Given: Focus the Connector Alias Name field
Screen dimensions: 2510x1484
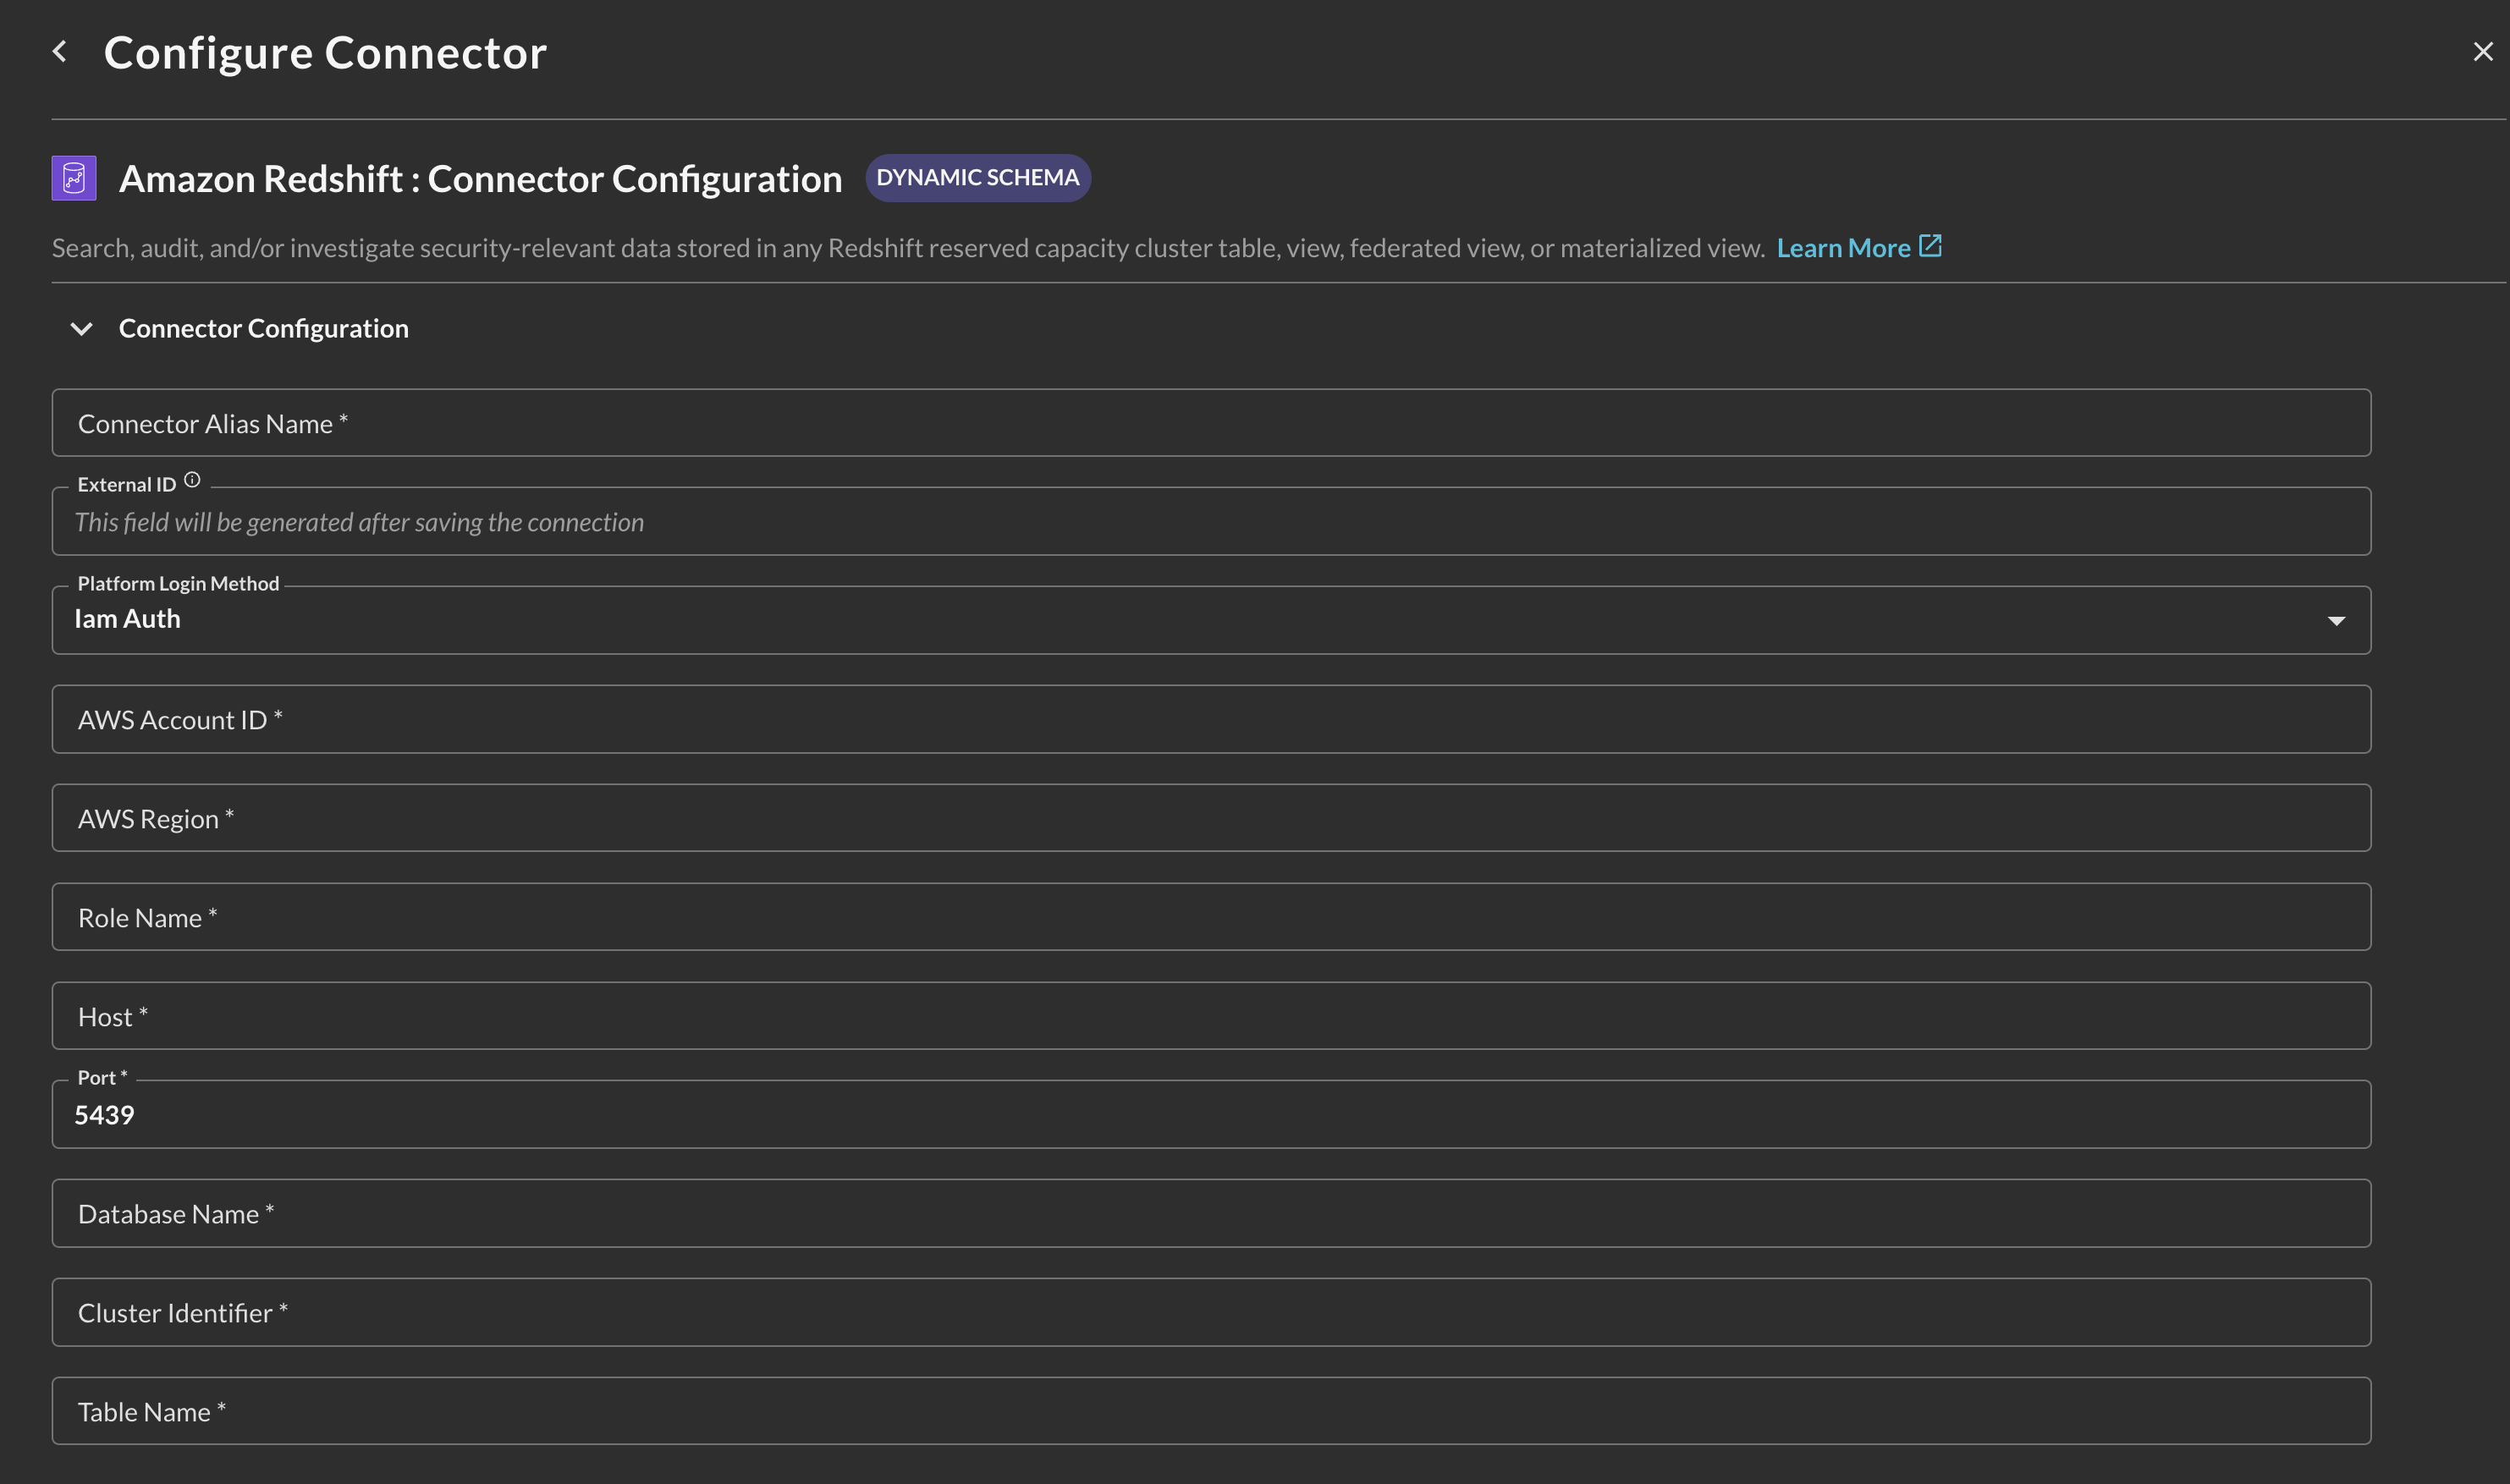Looking at the screenshot, I should click(x=1211, y=423).
